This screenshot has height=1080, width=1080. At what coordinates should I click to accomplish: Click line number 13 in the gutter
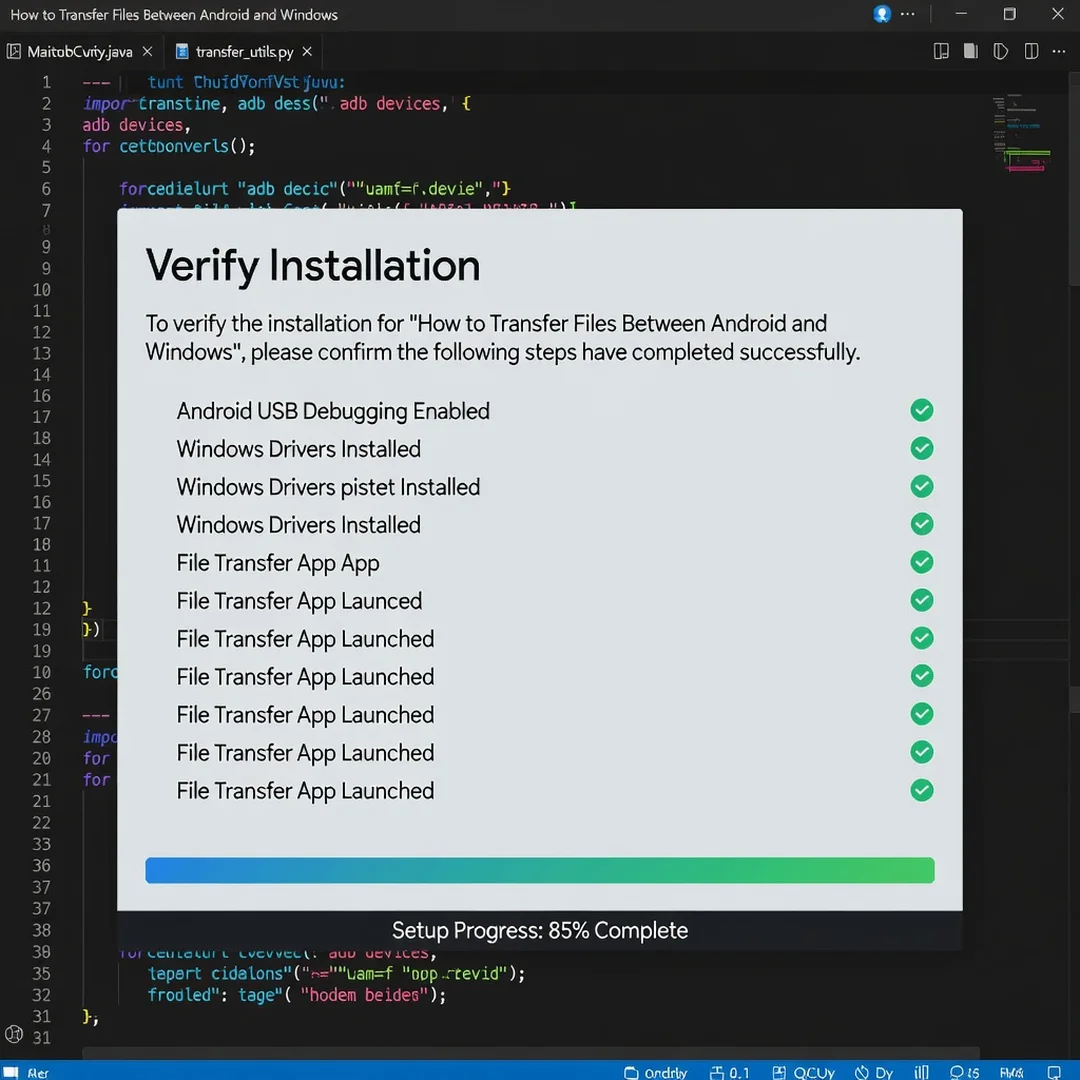(41, 353)
